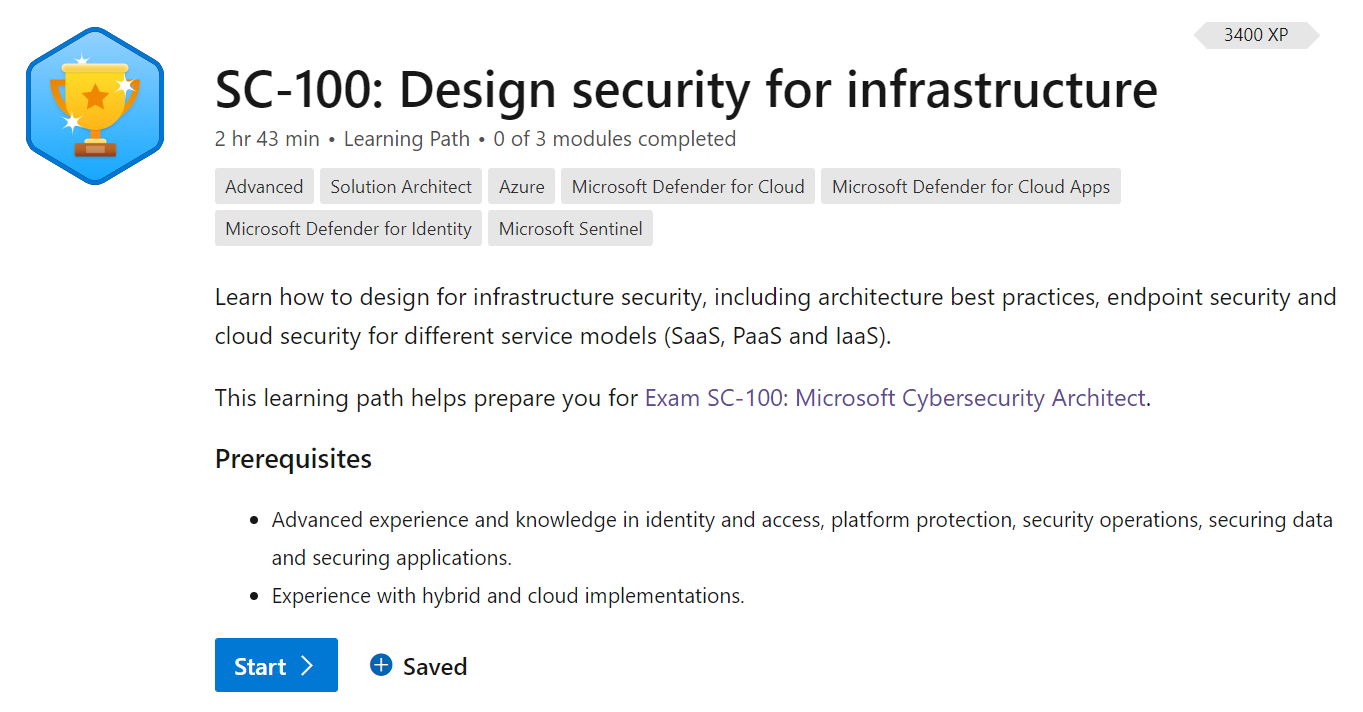
Task: Open Exam SC-100: Microsoft Cybersecurity Architect link
Action: click(x=895, y=398)
